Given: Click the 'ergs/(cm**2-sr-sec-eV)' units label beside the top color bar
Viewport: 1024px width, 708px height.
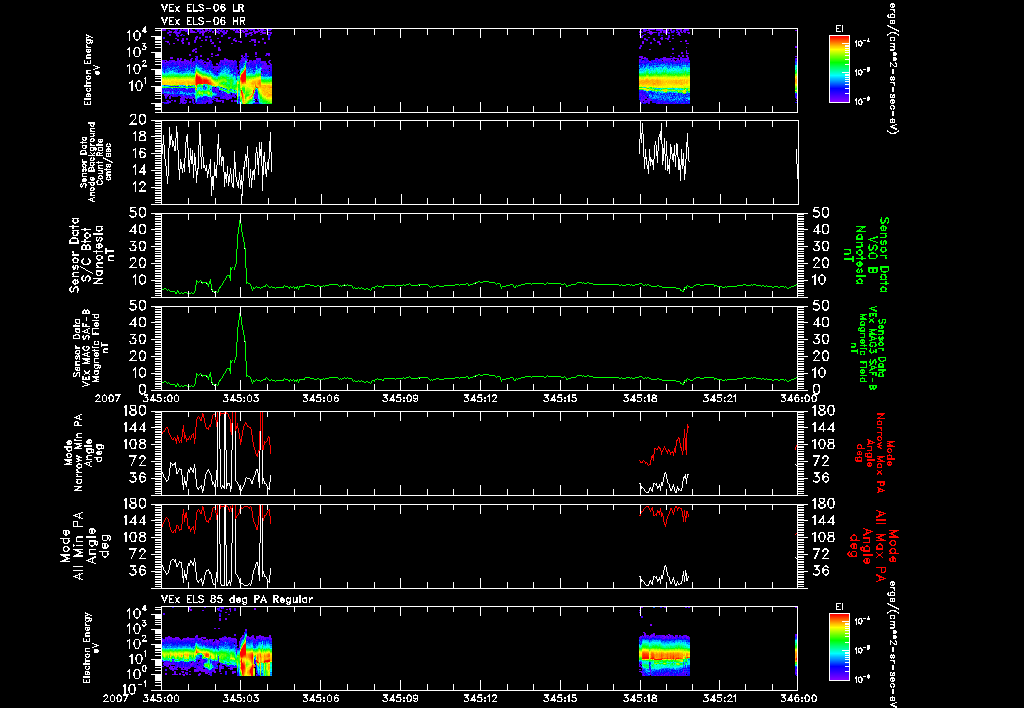Looking at the screenshot, I should pyautogui.click(x=891, y=67).
